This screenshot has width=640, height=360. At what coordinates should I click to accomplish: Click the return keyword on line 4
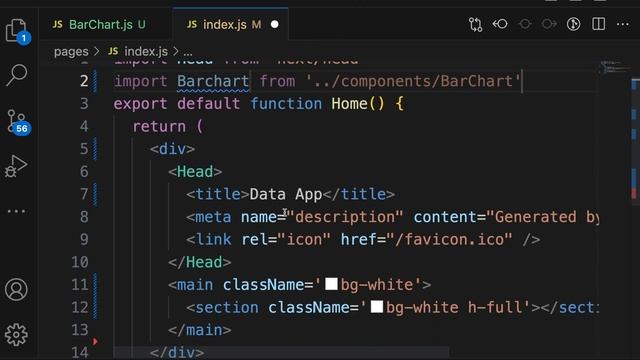[x=159, y=127]
